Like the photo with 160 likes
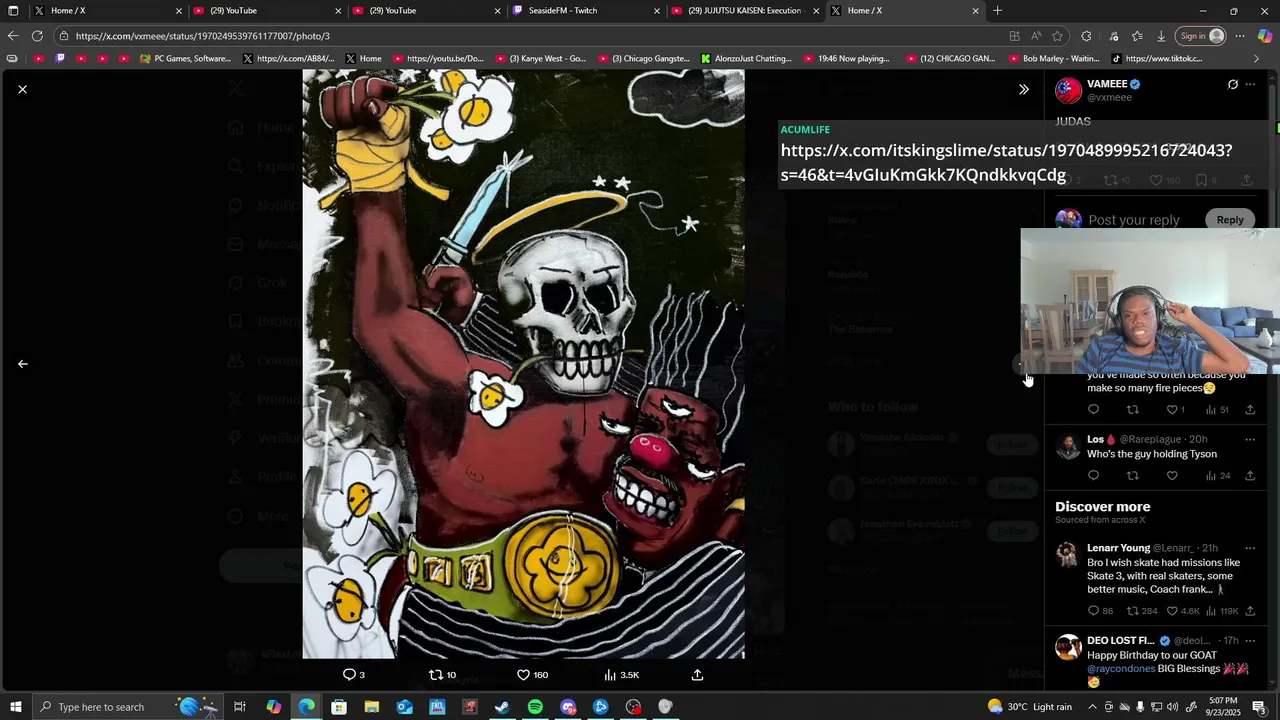The width and height of the screenshot is (1280, 720). (x=532, y=675)
